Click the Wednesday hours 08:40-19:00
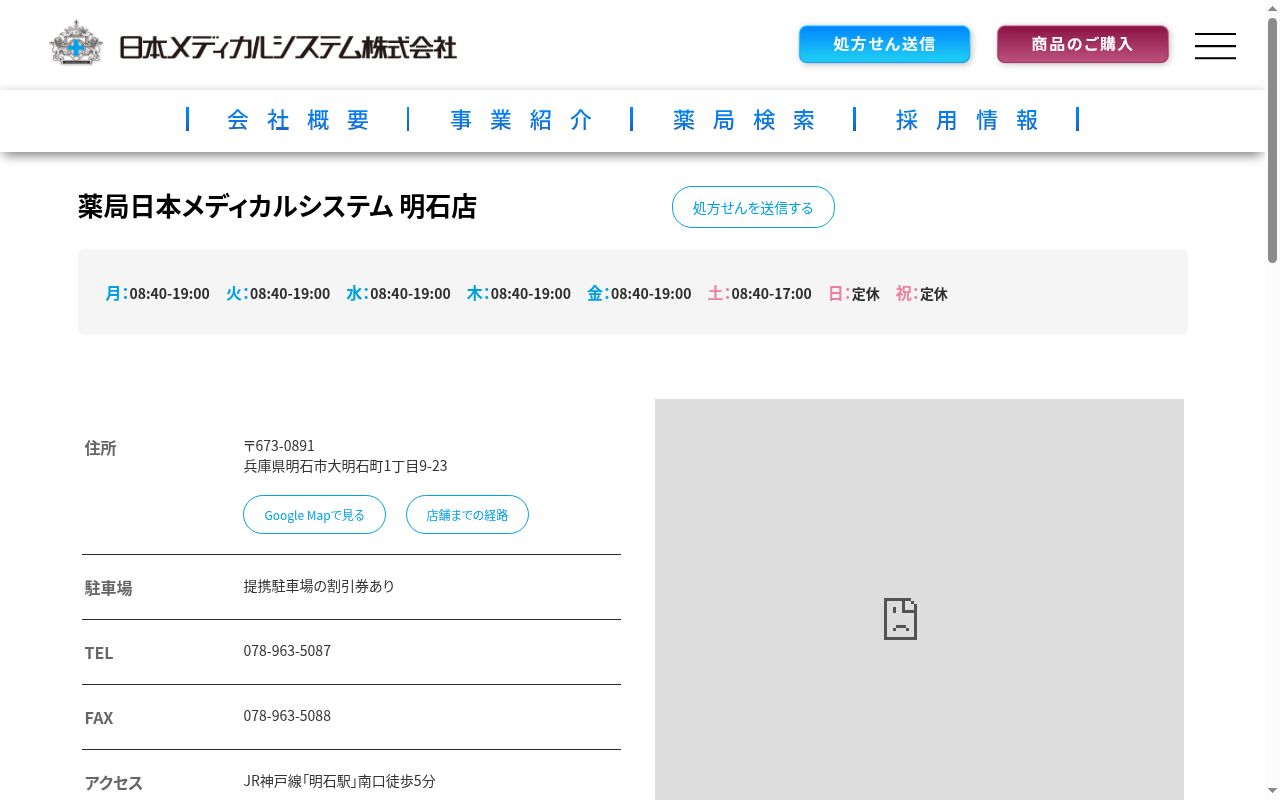The image size is (1280, 800). (x=410, y=294)
